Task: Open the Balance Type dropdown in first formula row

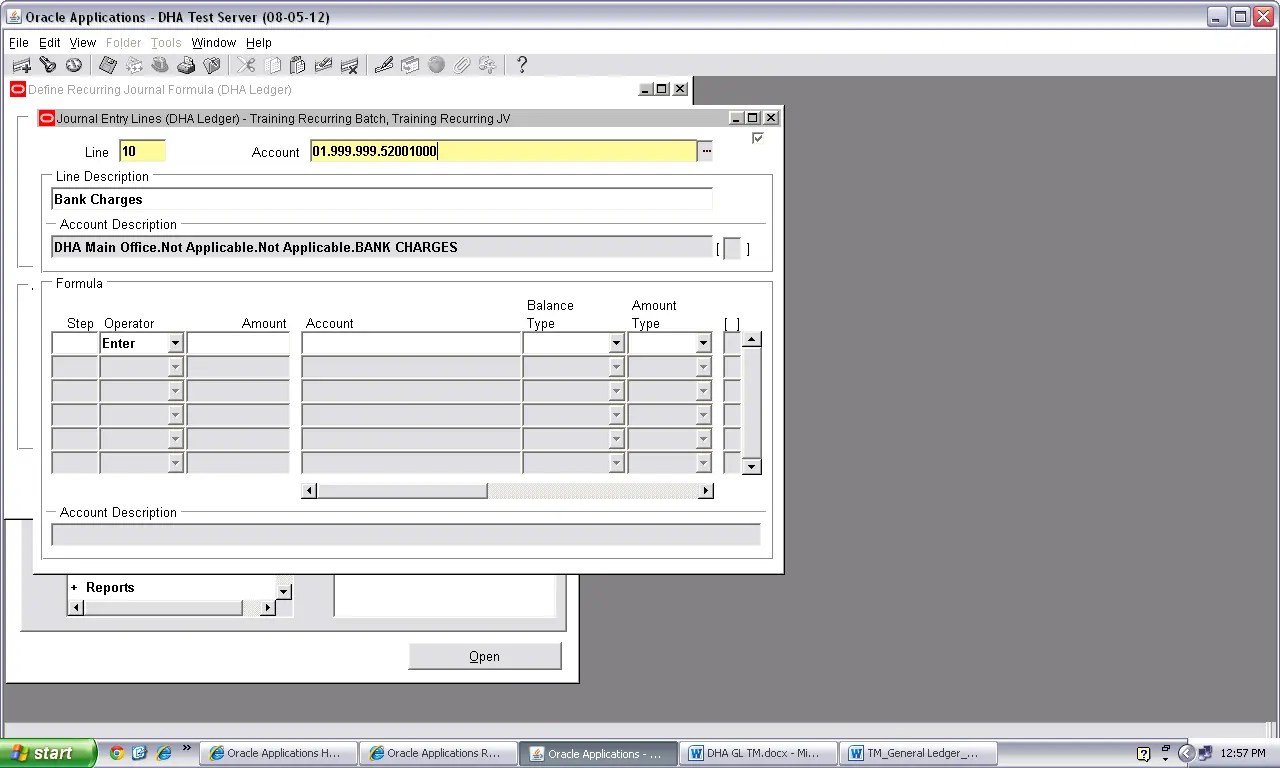Action: click(x=618, y=343)
